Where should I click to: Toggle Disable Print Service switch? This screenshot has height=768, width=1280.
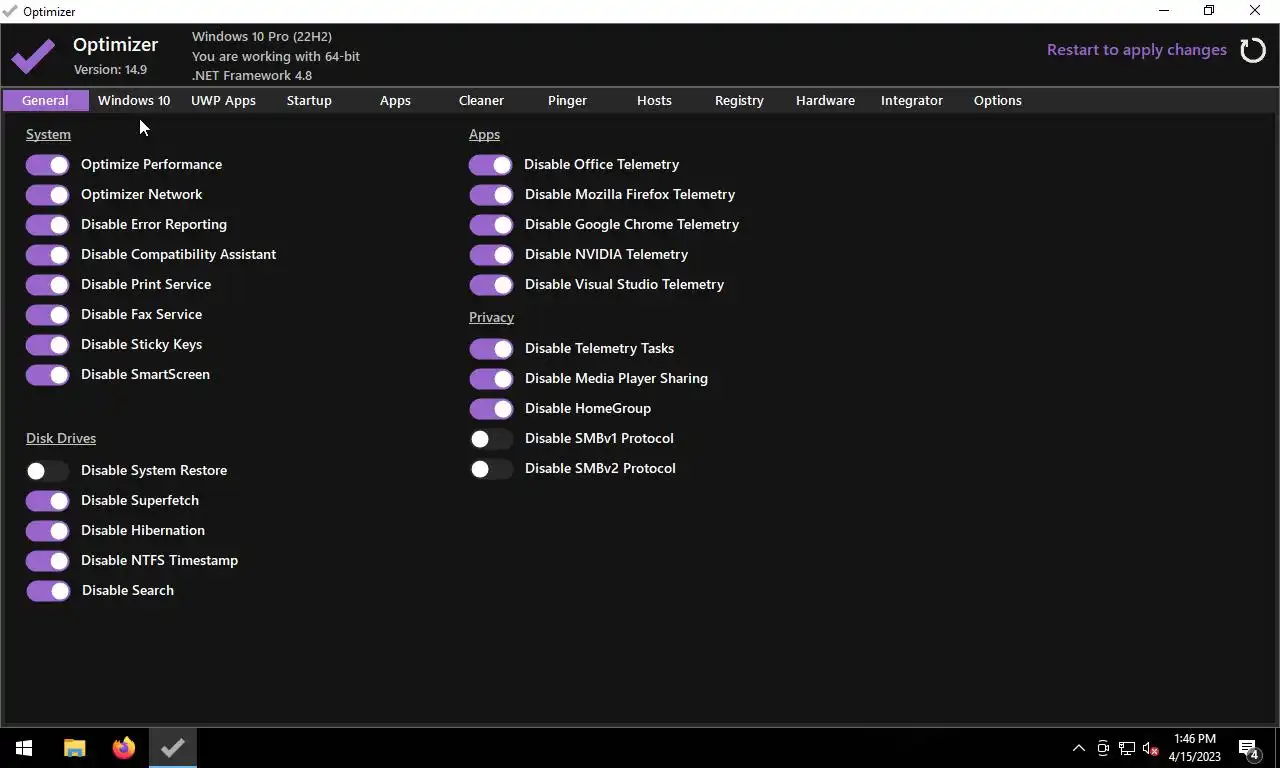coord(48,285)
